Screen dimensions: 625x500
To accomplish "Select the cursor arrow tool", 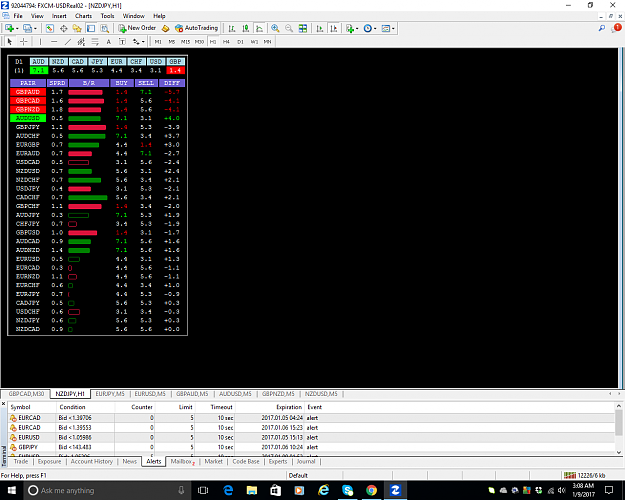I will pyautogui.click(x=10, y=41).
